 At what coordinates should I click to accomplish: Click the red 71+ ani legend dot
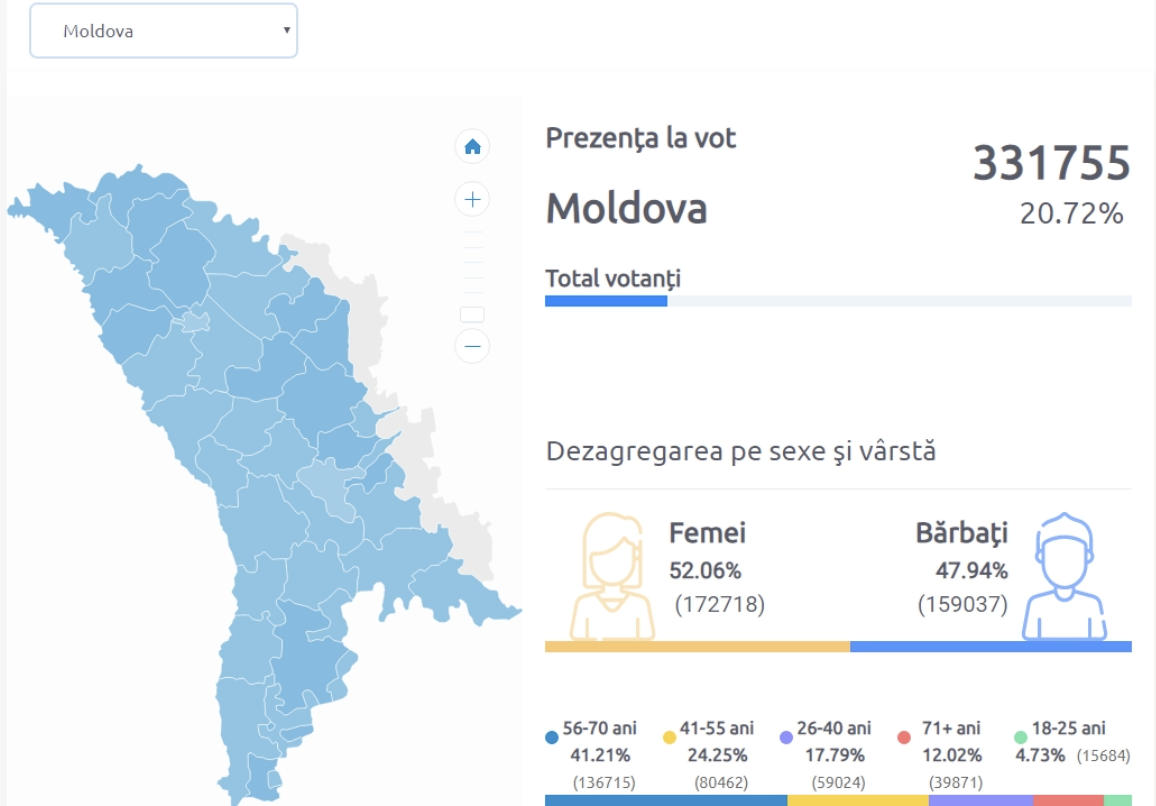[904, 738]
